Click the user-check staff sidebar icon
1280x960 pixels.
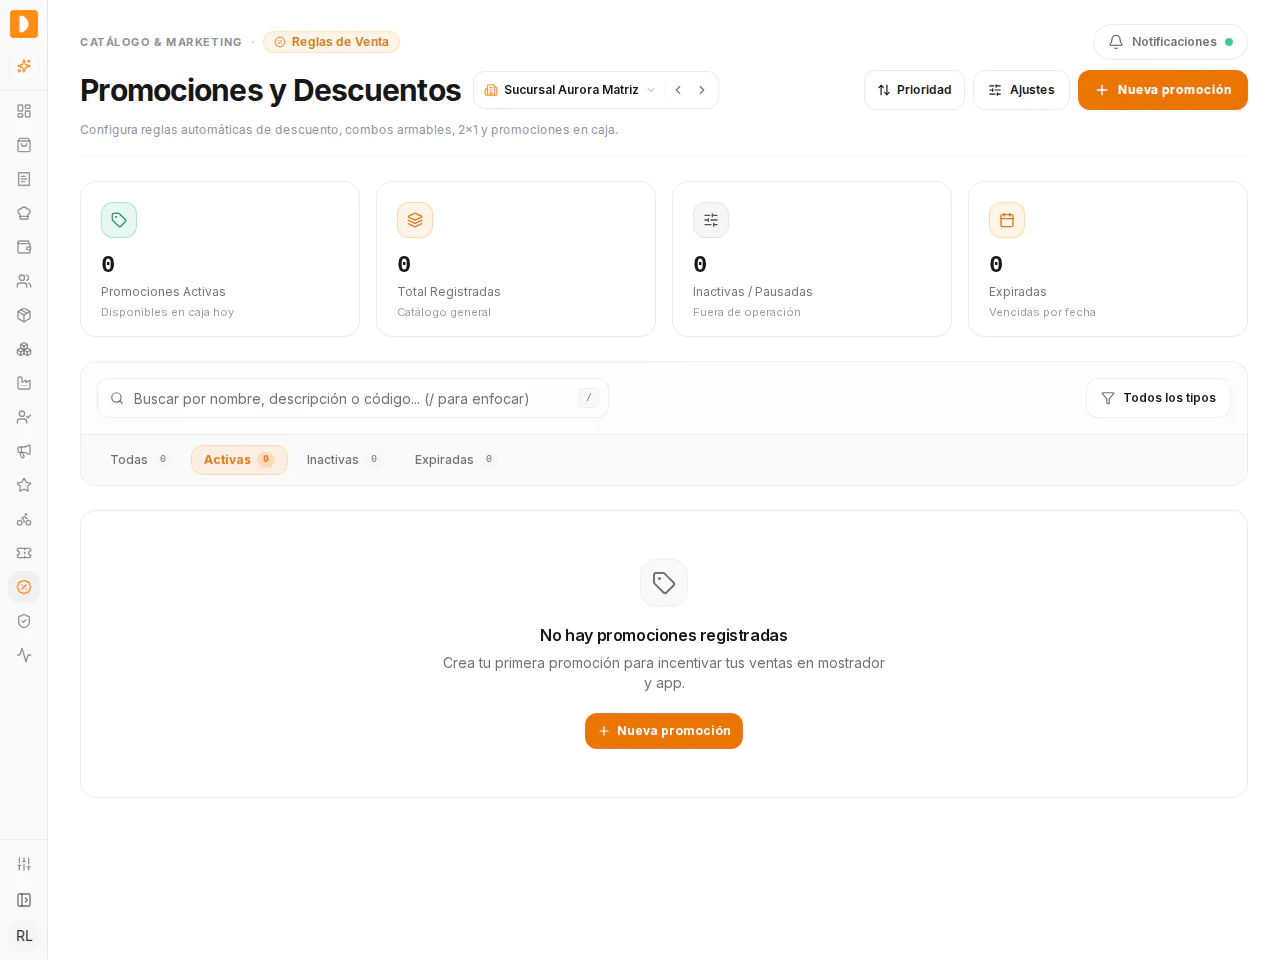24,417
